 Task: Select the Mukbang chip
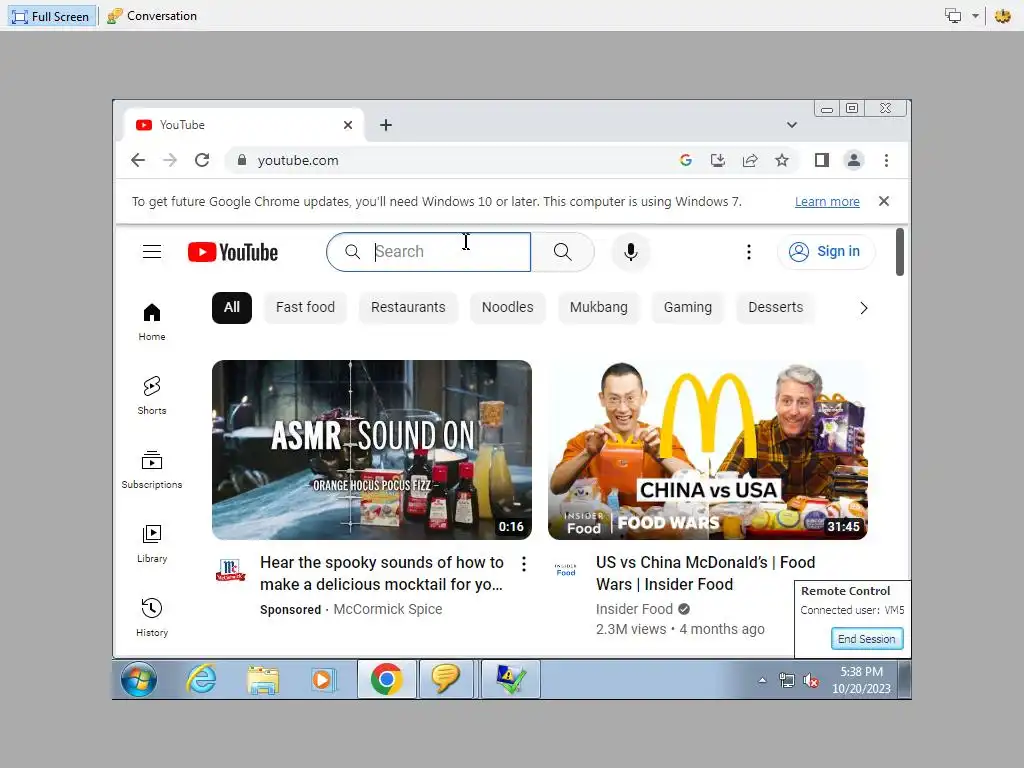tap(598, 308)
